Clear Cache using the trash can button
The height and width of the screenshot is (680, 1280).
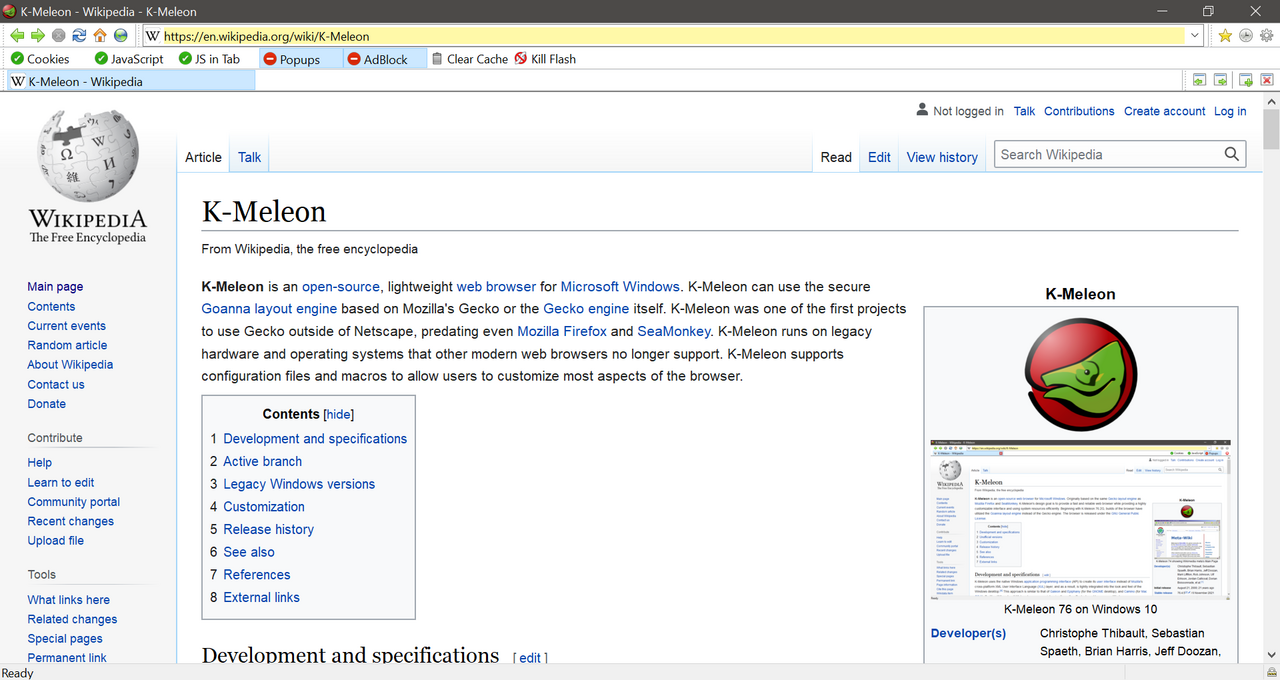tap(470, 59)
